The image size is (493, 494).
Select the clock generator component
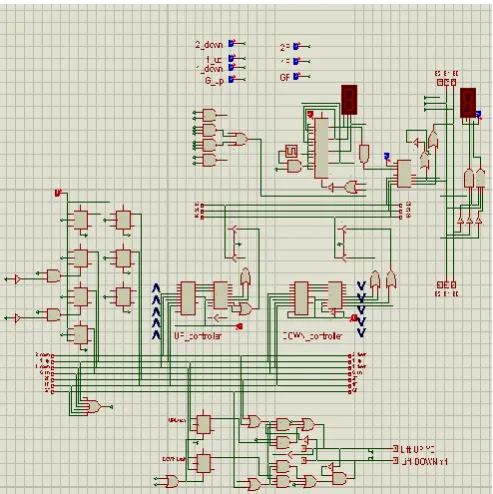pyautogui.click(x=291, y=151)
